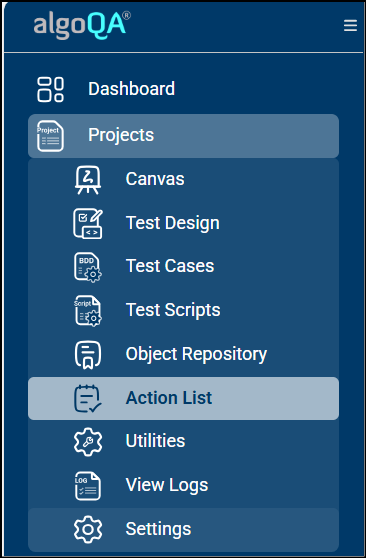366x558 pixels.
Task: Open Test Cases section
Action: pyautogui.click(x=183, y=266)
